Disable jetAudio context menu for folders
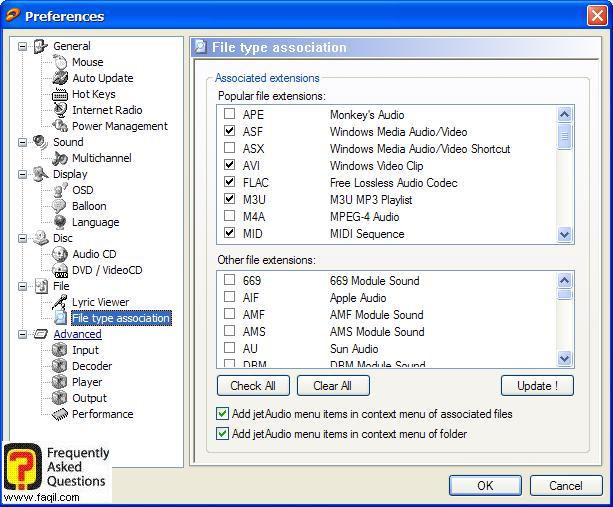This screenshot has height=507, width=613. point(222,434)
